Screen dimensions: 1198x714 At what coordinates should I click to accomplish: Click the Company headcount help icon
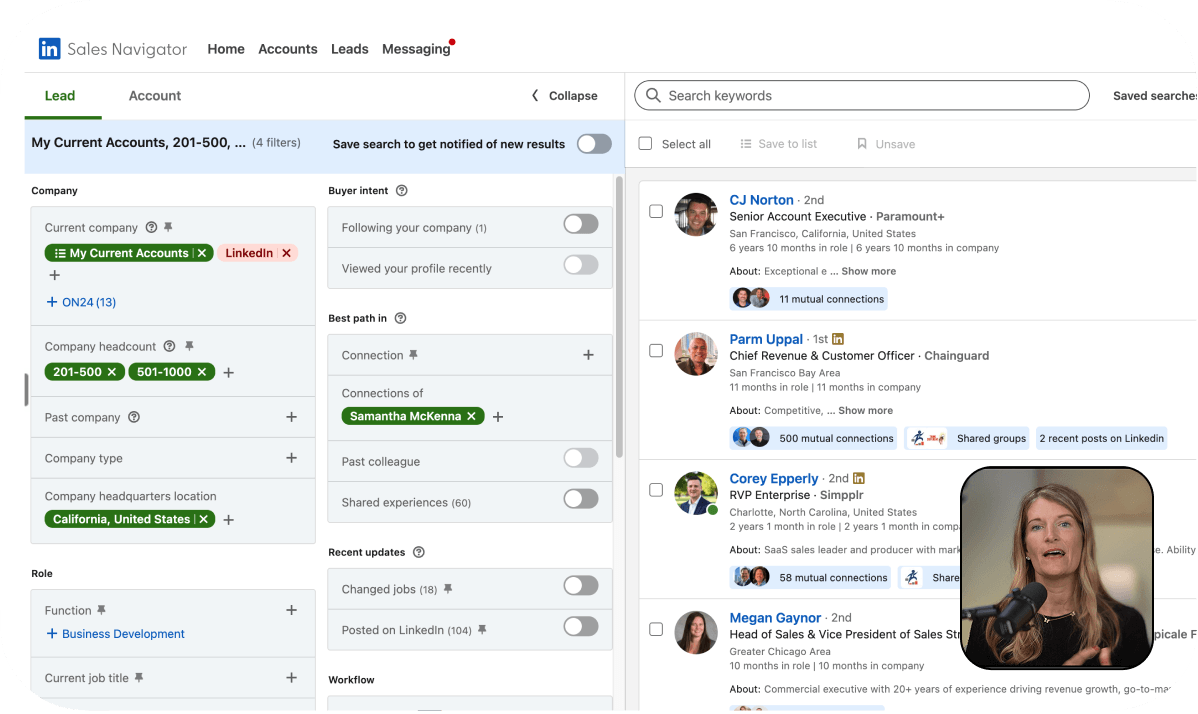point(170,346)
